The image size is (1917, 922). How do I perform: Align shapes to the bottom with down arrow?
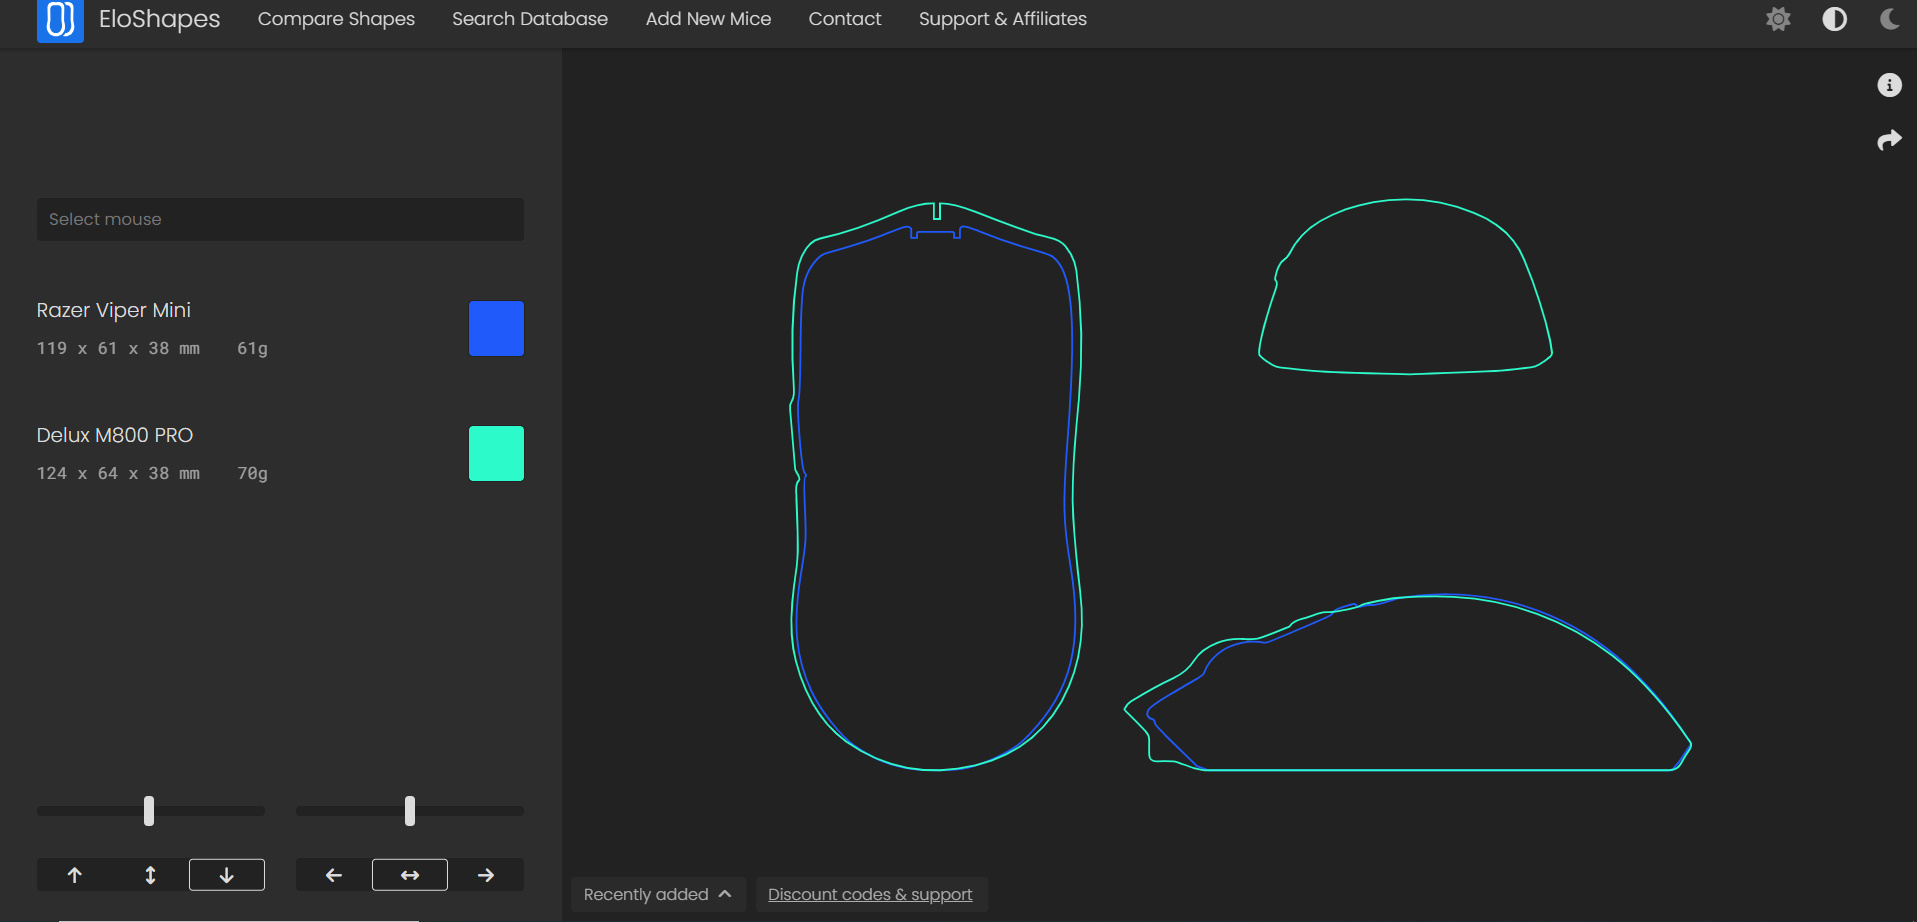tap(227, 875)
